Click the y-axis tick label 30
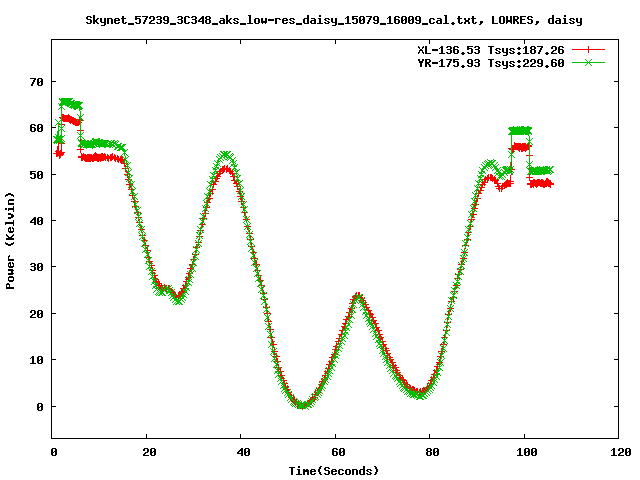This screenshot has height=480, width=640. (x=36, y=267)
